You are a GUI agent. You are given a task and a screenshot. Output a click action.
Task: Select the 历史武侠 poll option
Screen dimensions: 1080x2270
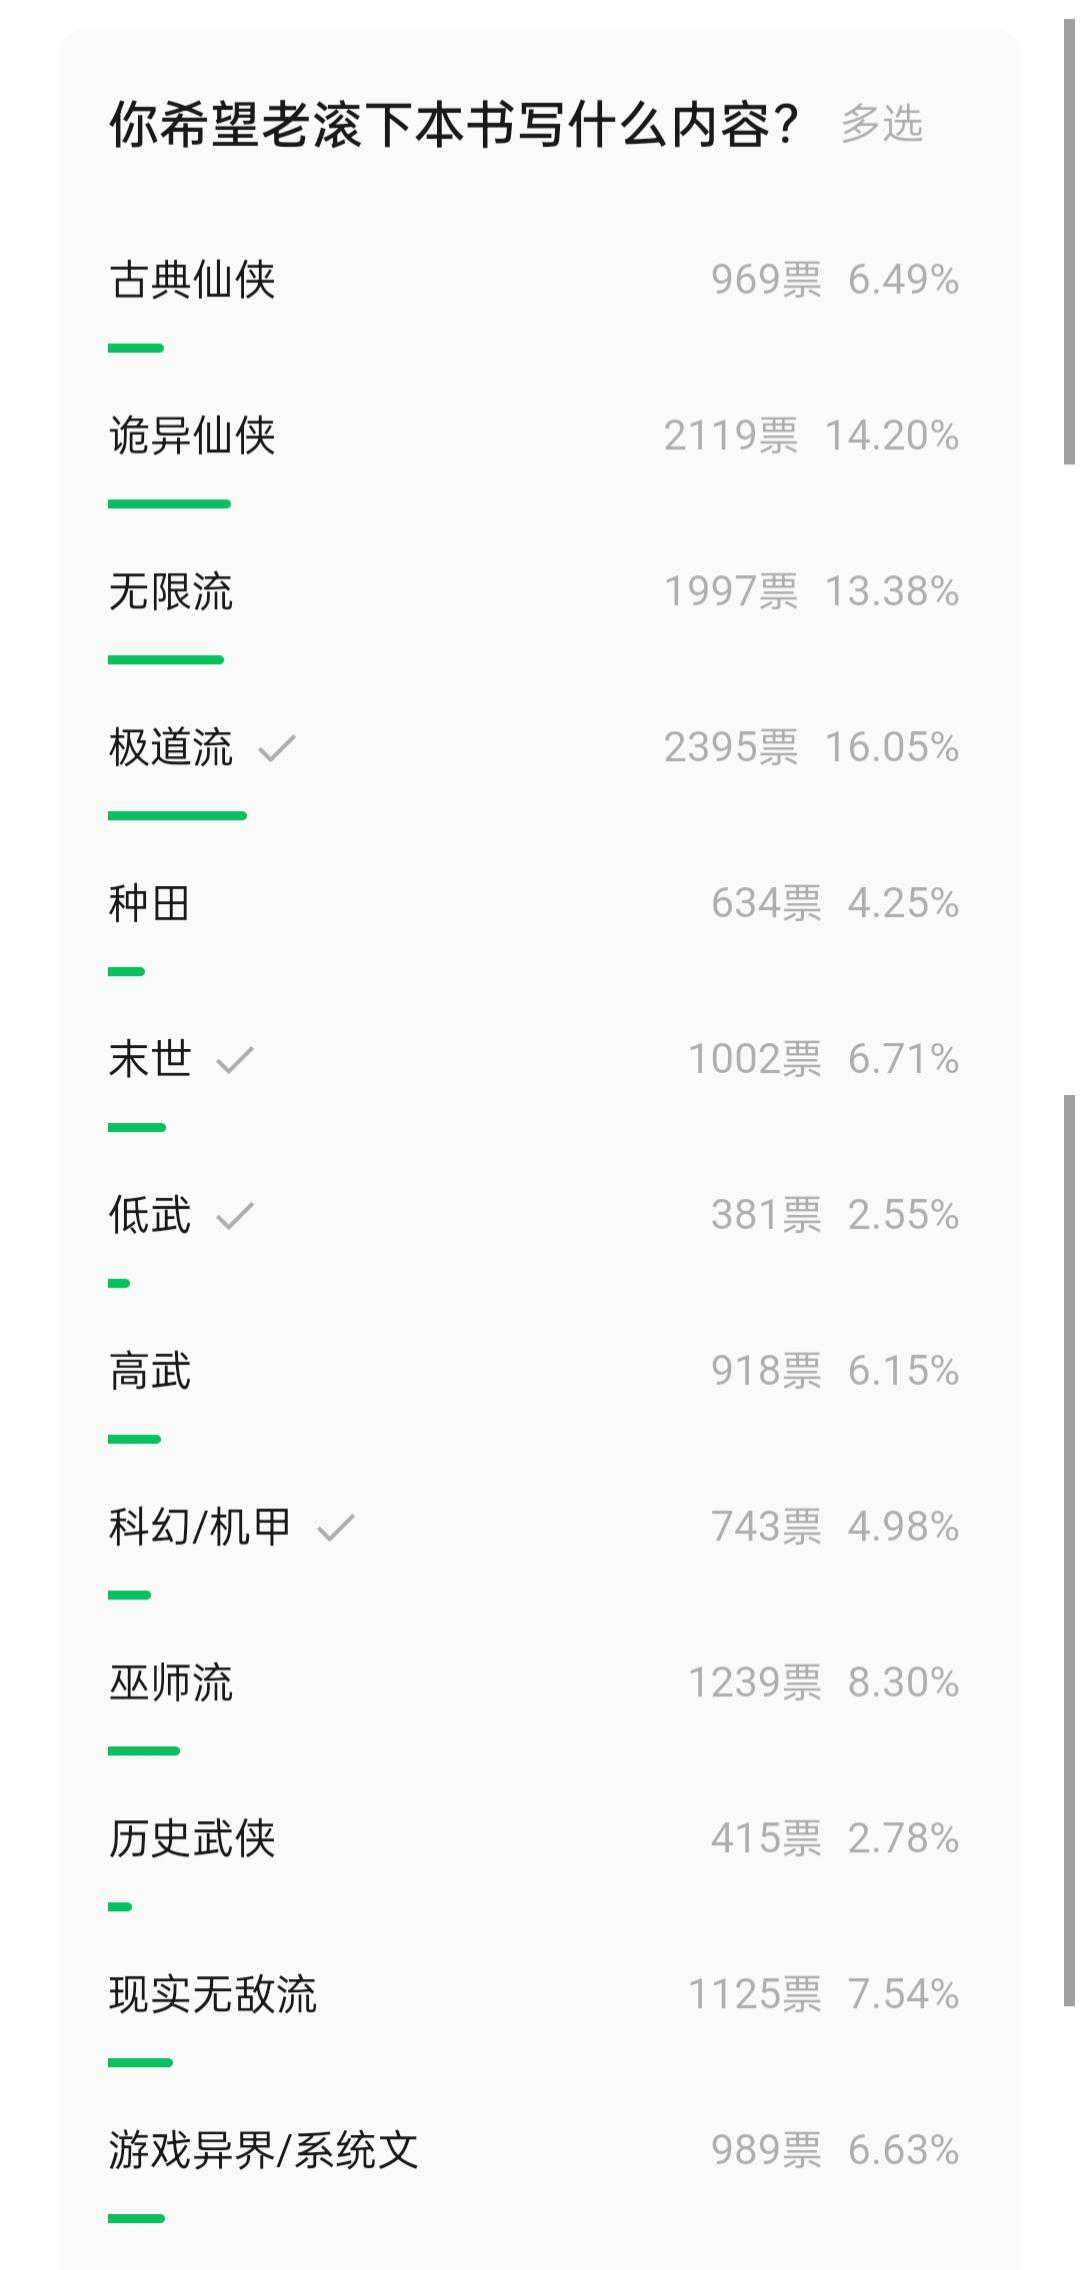[x=192, y=1840]
